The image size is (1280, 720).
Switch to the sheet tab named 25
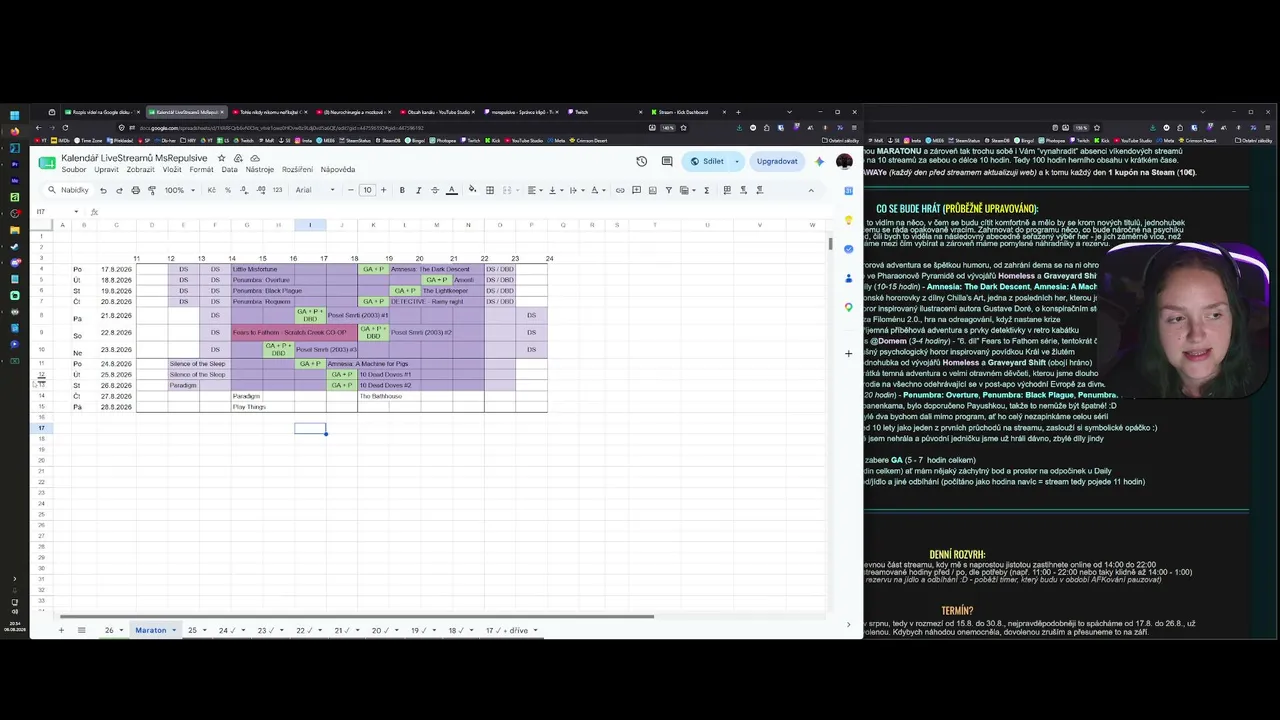[192, 631]
